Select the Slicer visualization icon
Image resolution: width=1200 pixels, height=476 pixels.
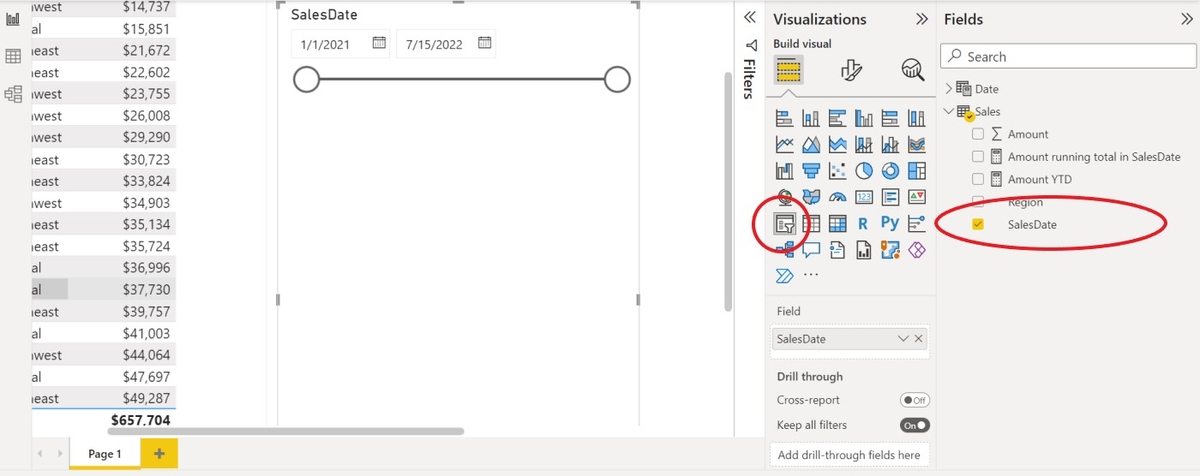point(785,223)
